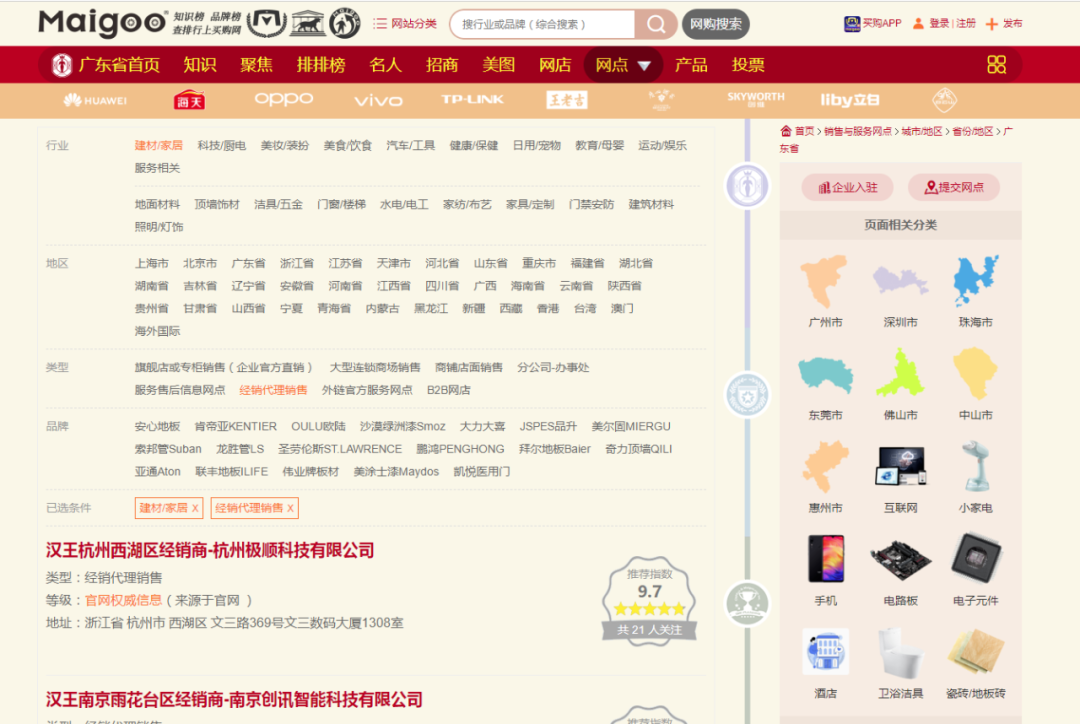
Task: Open 珠海市 map thumbnail
Action: click(x=975, y=281)
